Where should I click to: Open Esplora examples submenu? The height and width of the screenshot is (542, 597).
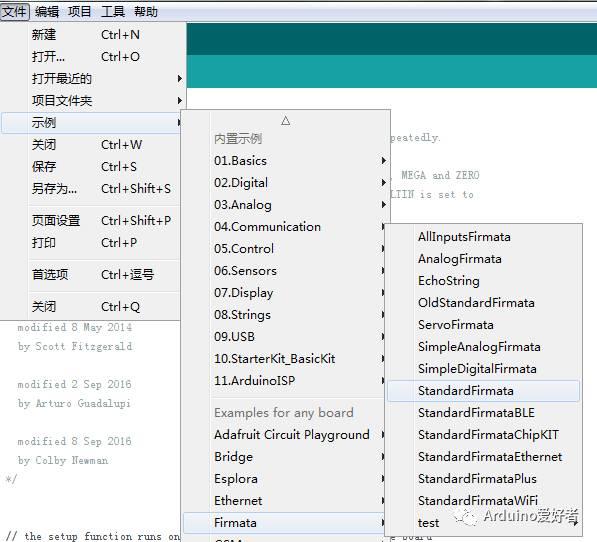pos(284,479)
